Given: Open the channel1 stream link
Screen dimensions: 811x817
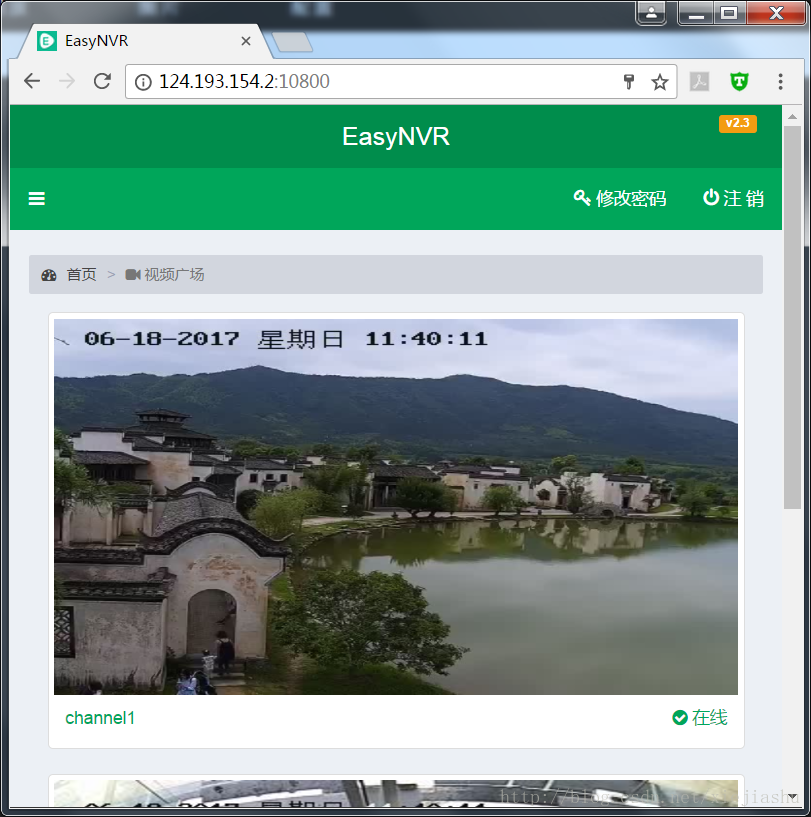Looking at the screenshot, I should pyautogui.click(x=99, y=717).
